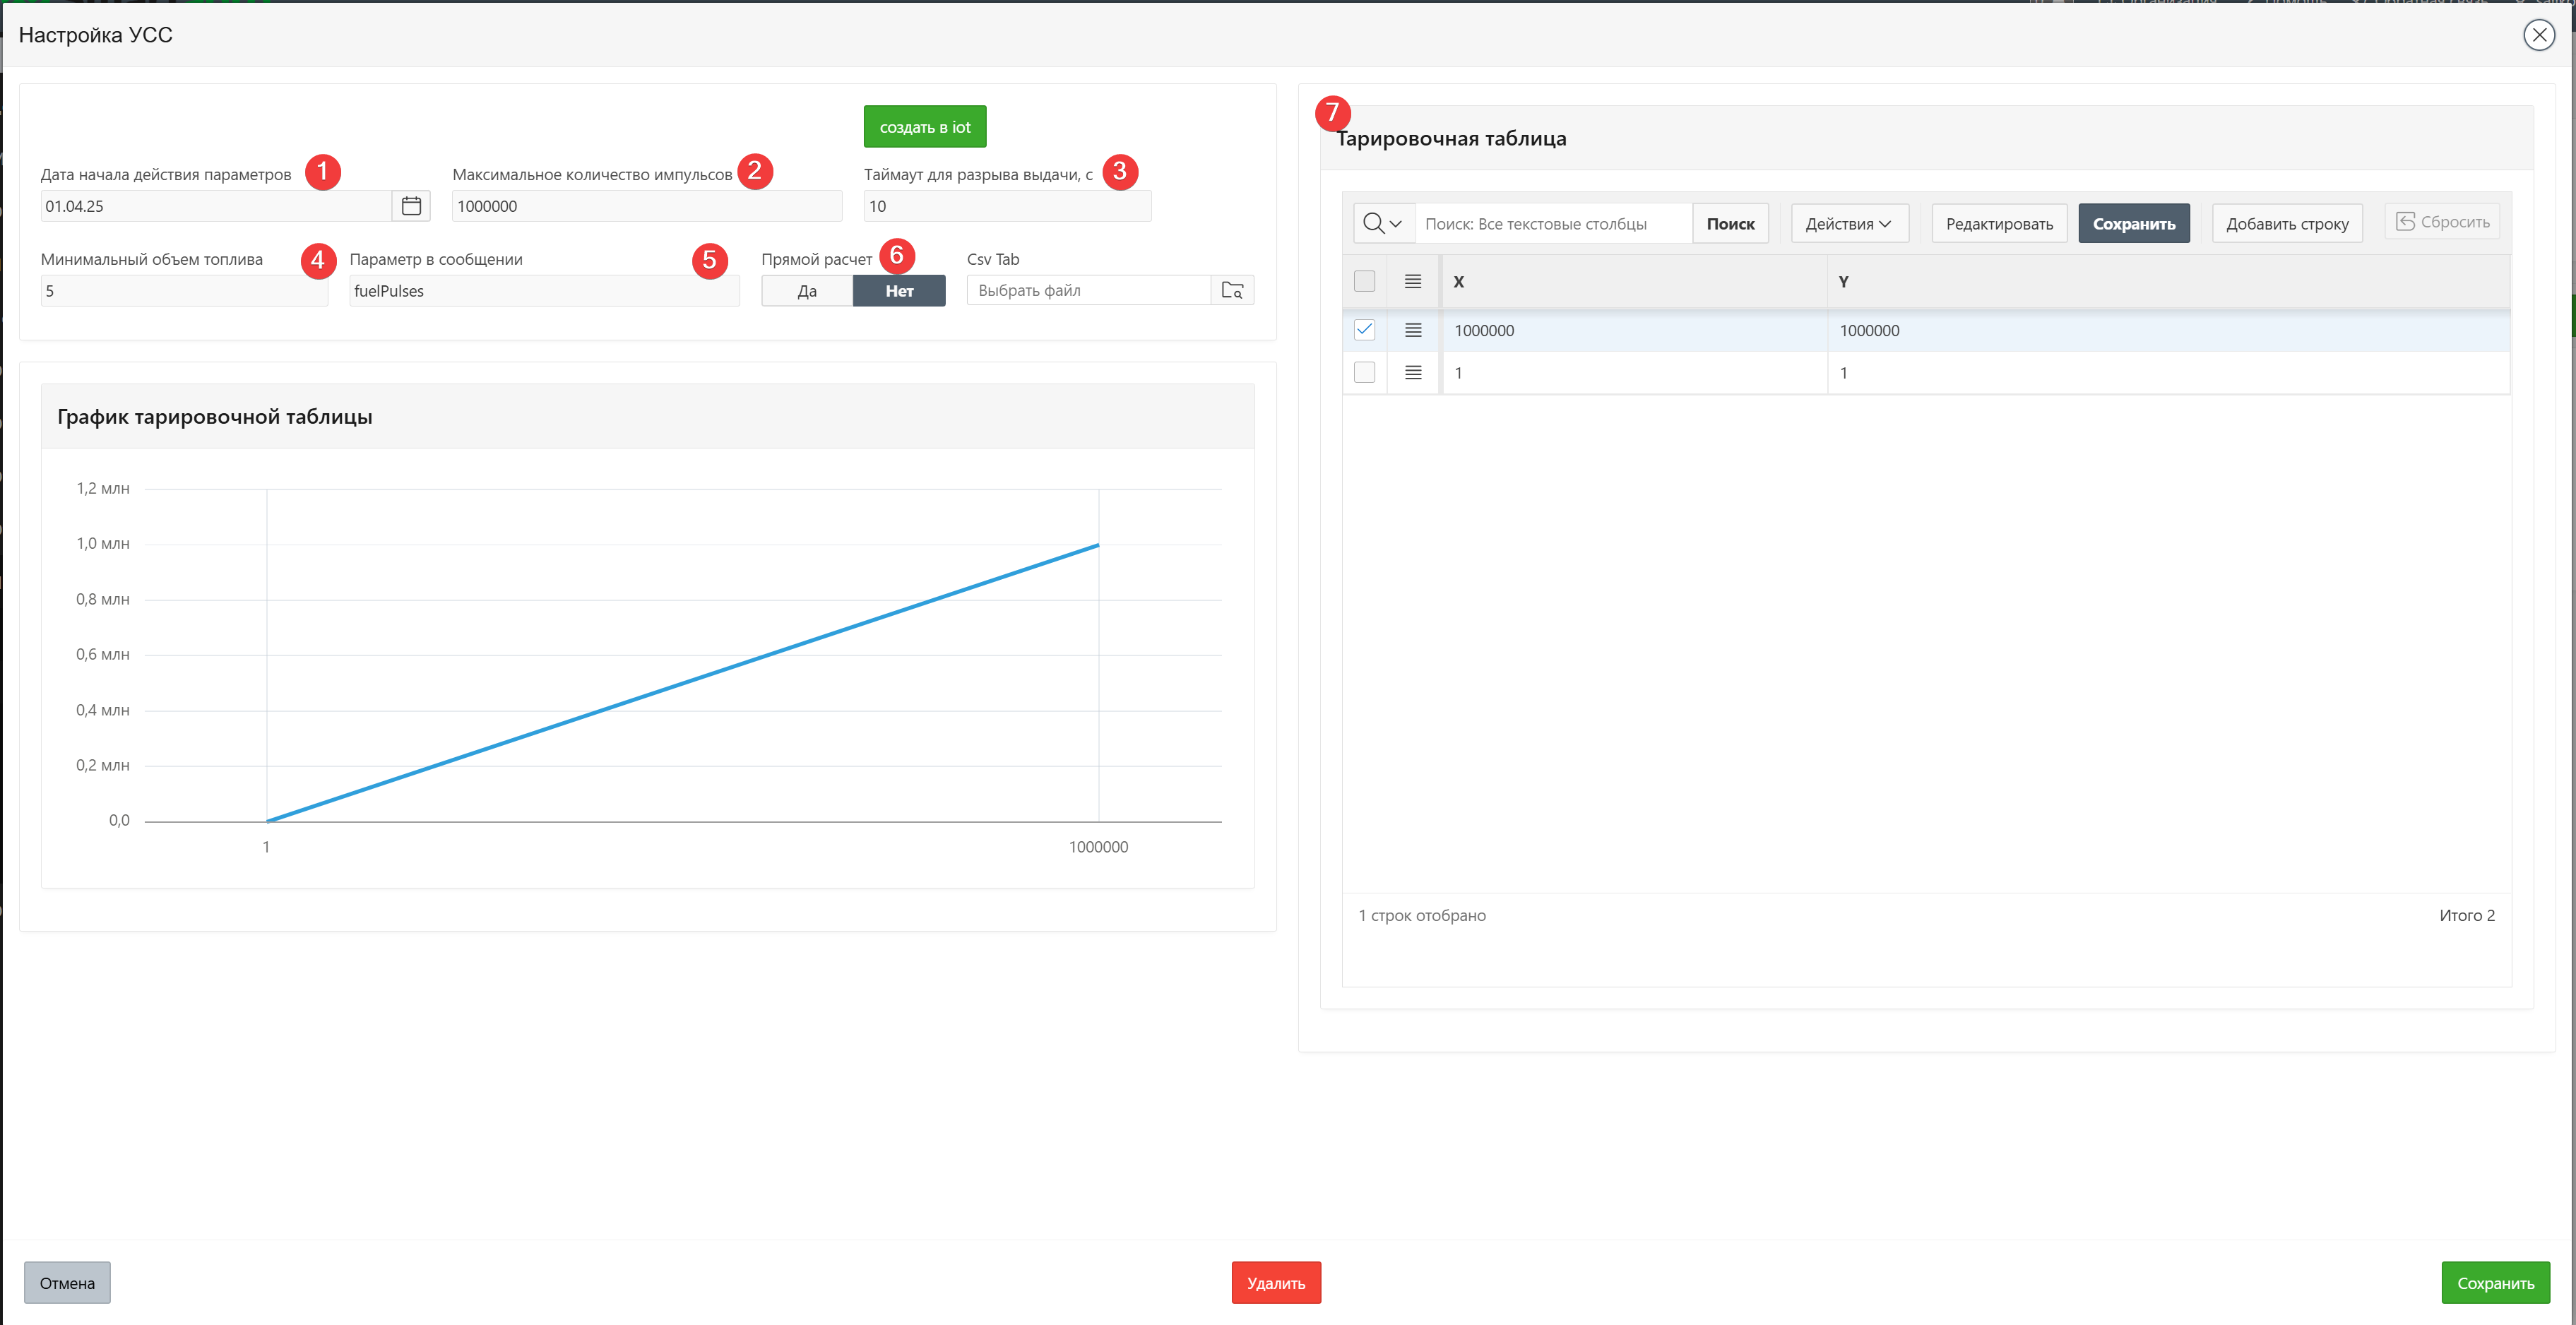Image resolution: width=2576 pixels, height=1325 pixels.
Task: Select Нет for Прямой расчет
Action: tap(898, 291)
